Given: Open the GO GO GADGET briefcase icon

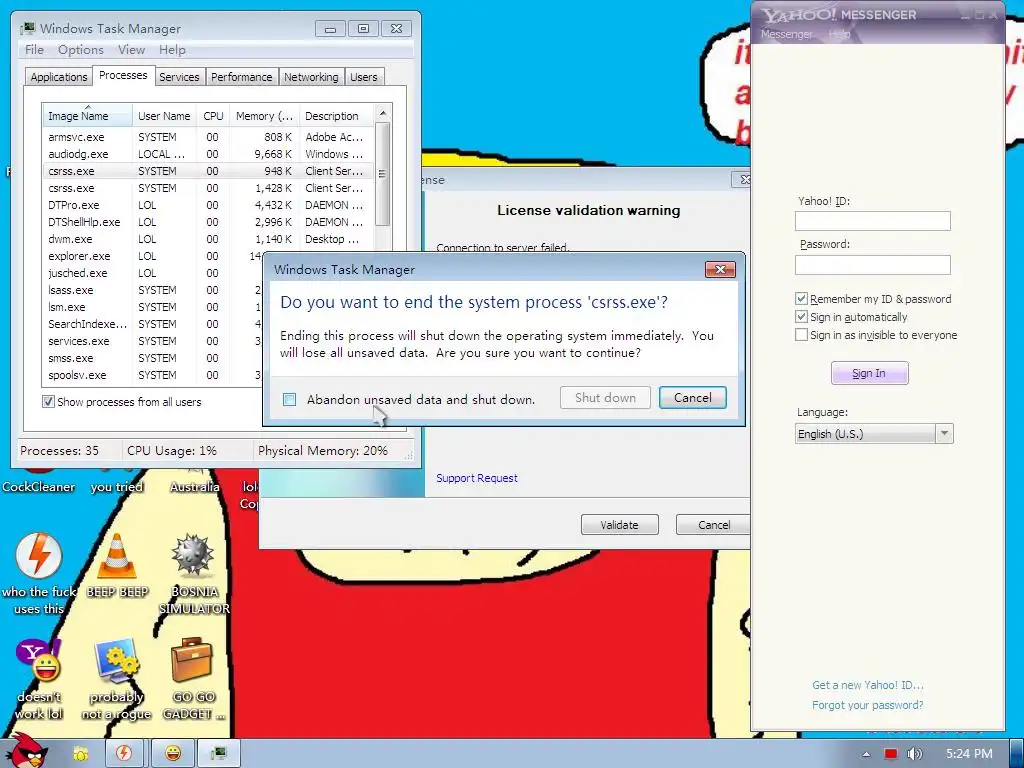Looking at the screenshot, I should pos(192,661).
